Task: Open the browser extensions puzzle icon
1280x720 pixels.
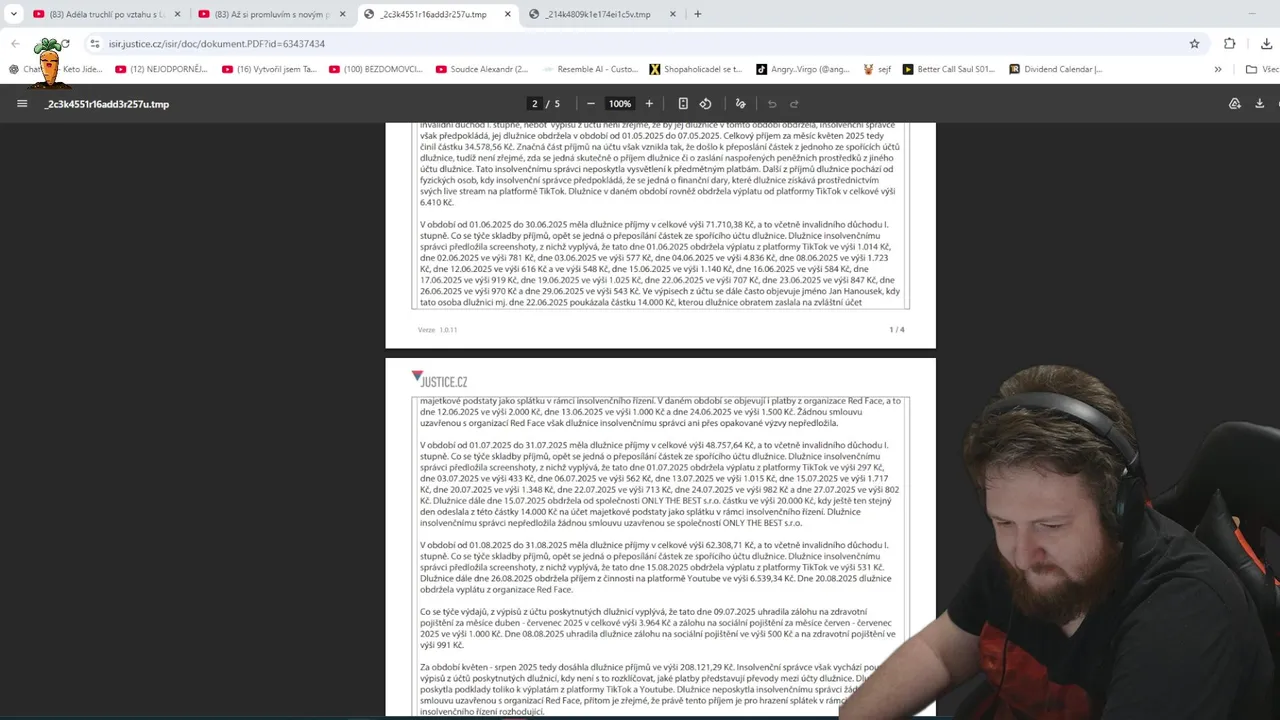Action: (1230, 44)
